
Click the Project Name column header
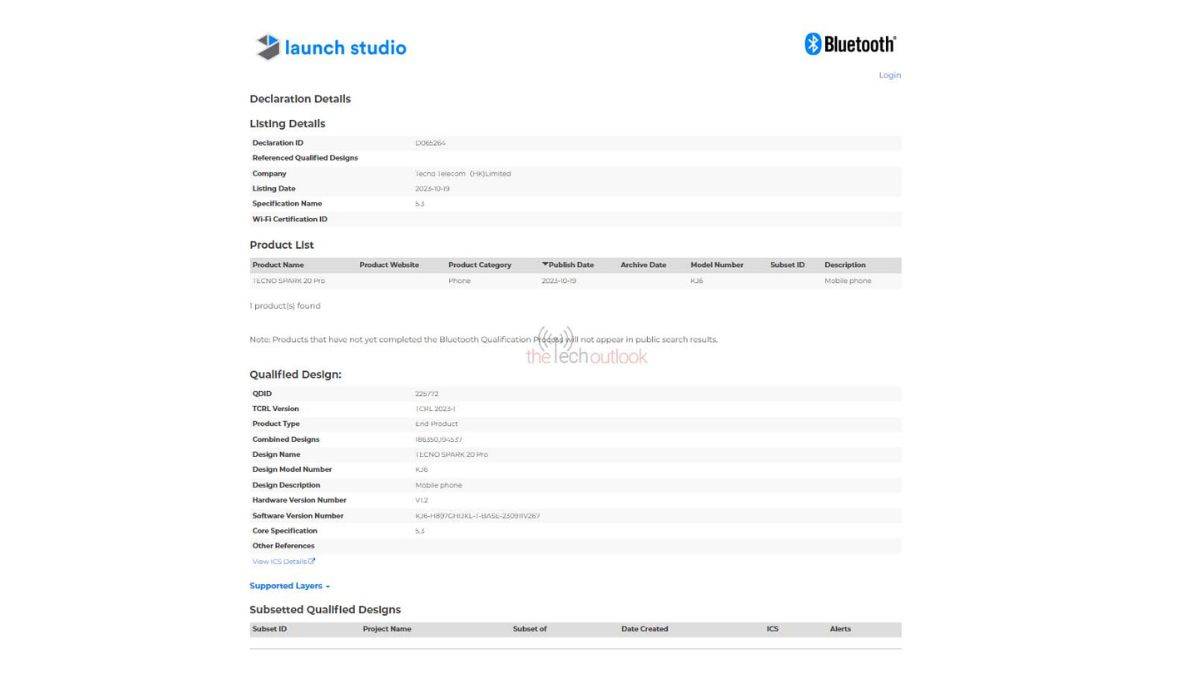pos(387,629)
